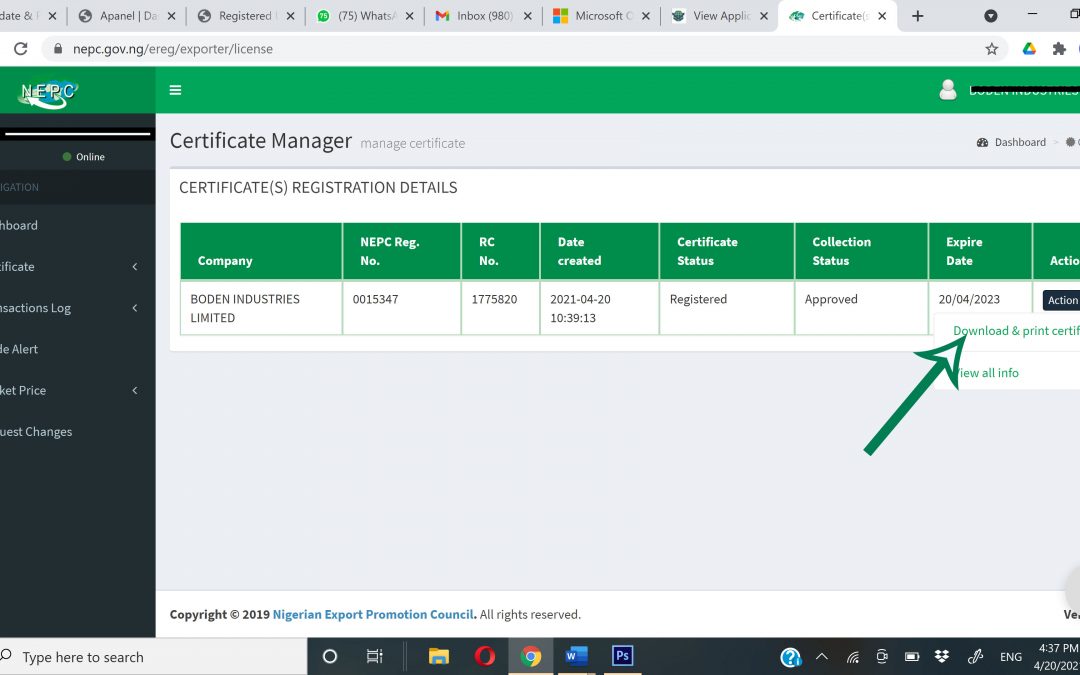
Task: Minimize the Chrome browser window
Action: tap(1032, 14)
